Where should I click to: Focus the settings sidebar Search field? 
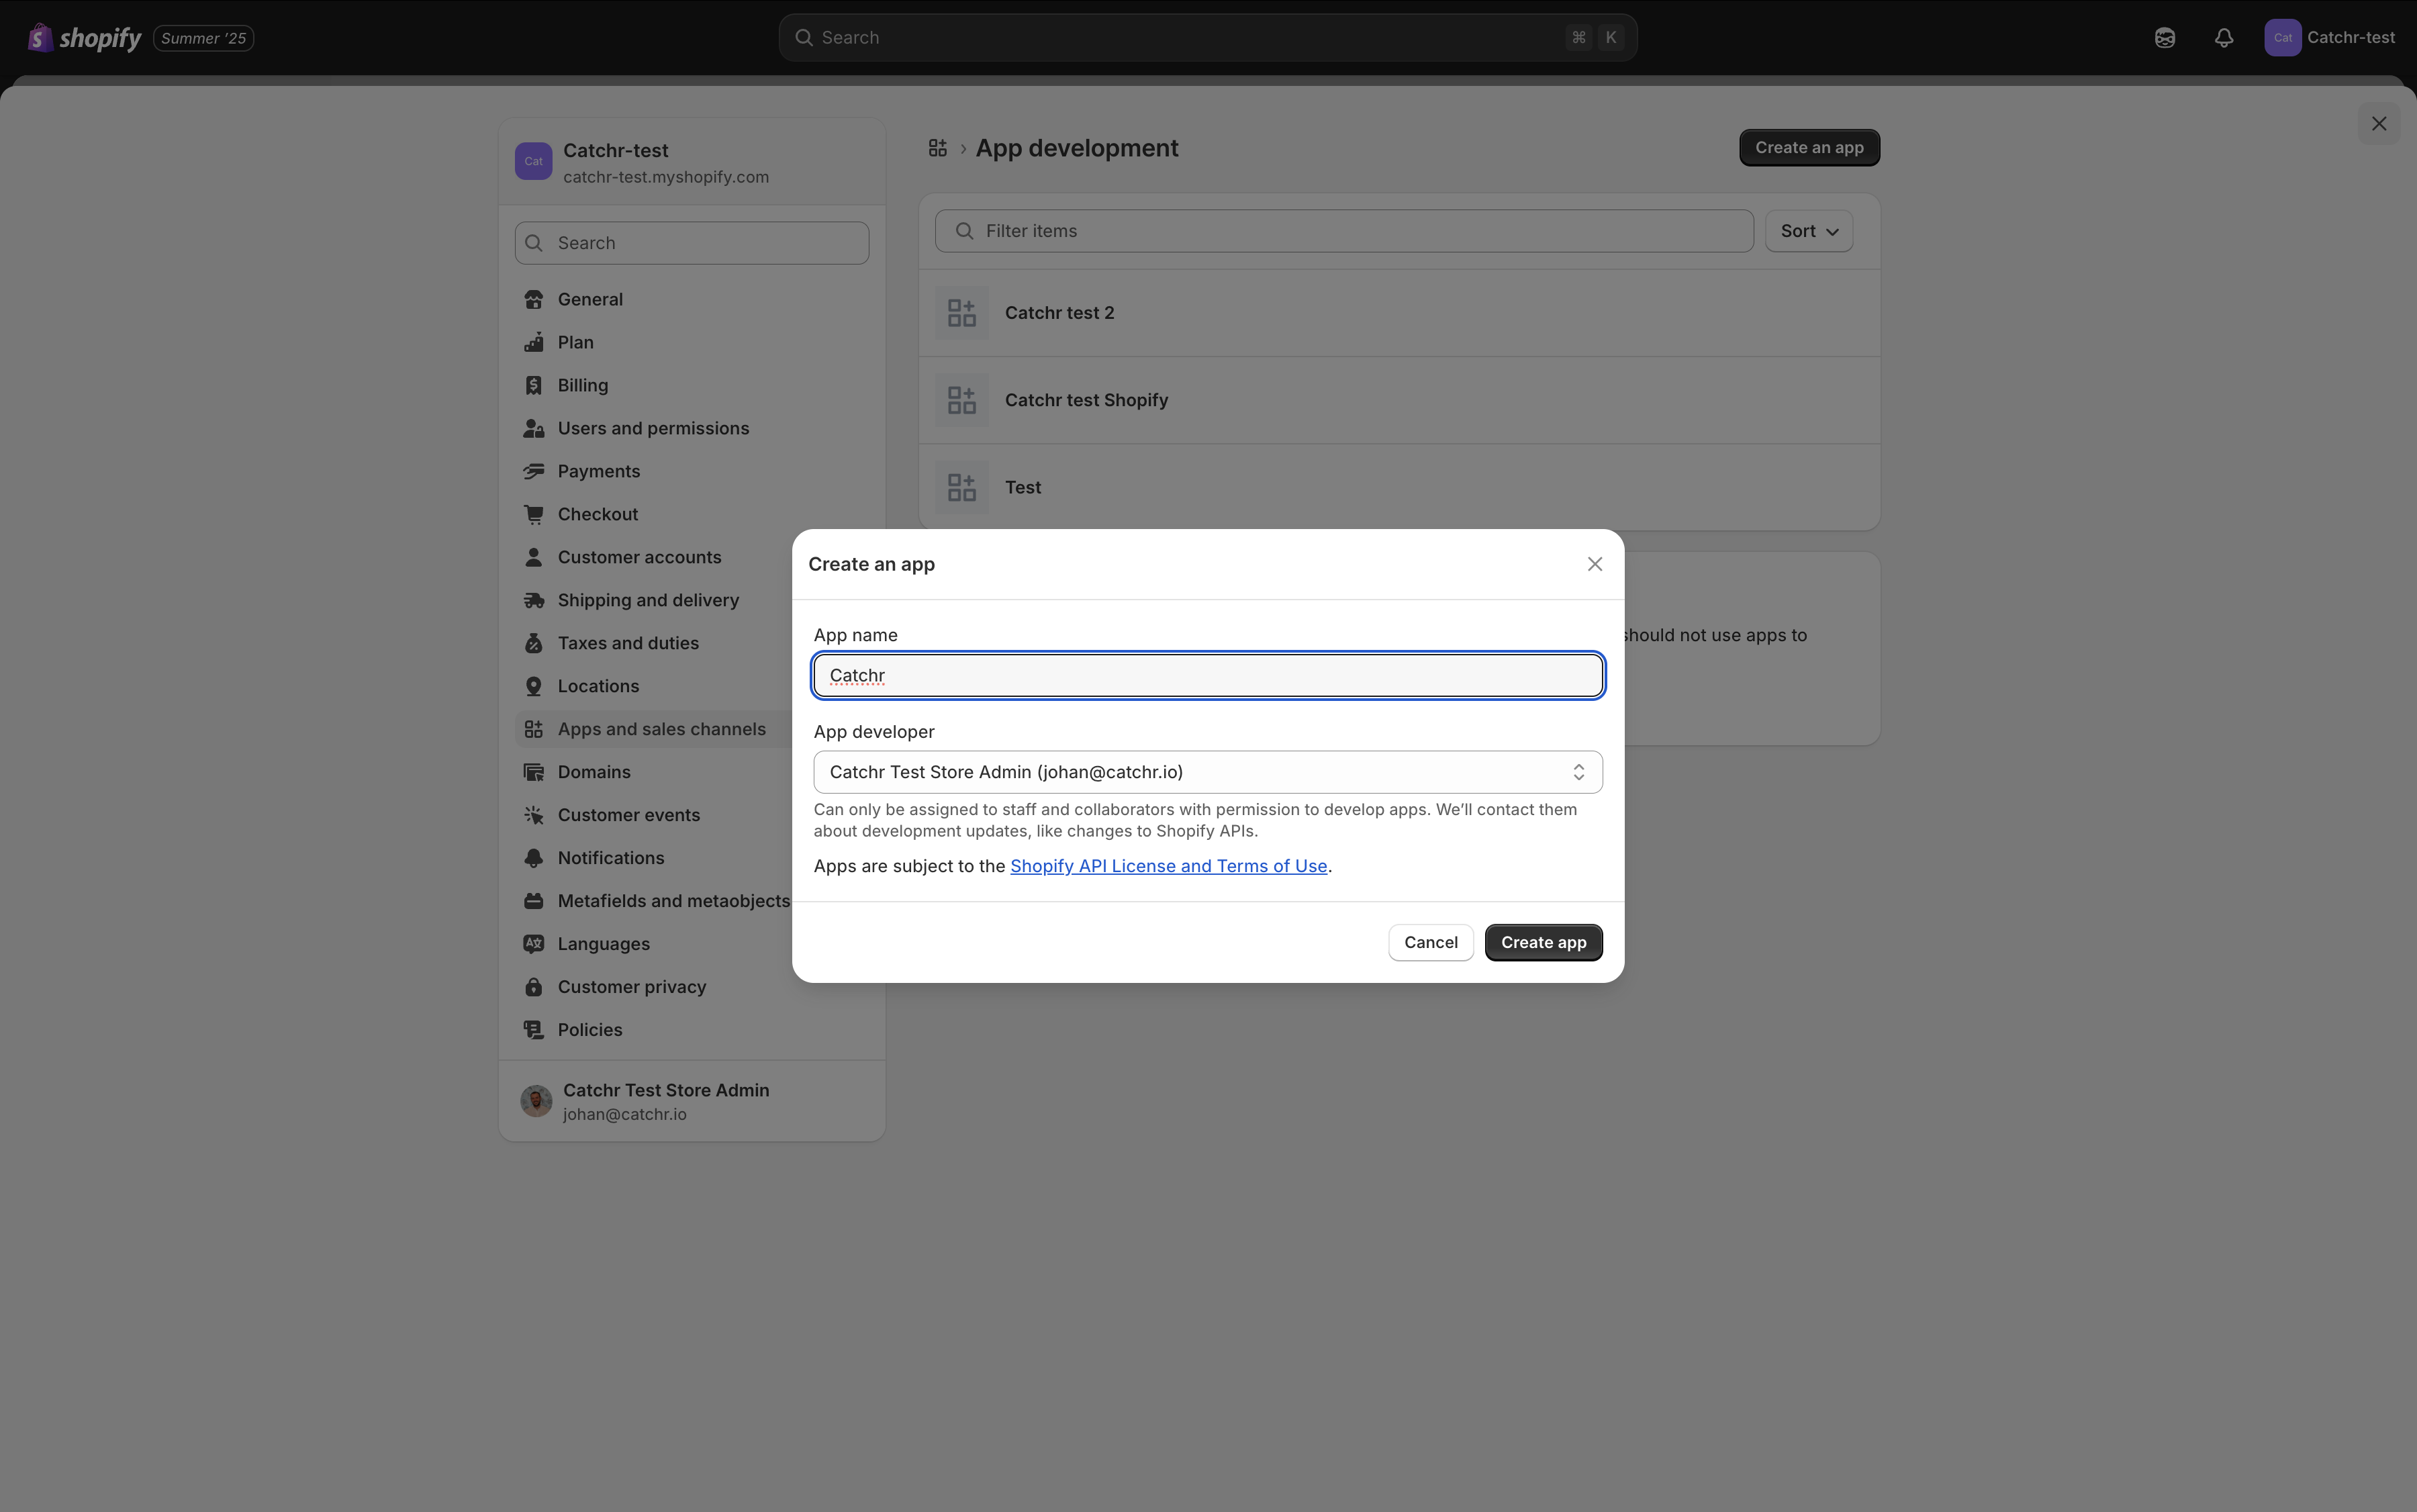[x=692, y=243]
